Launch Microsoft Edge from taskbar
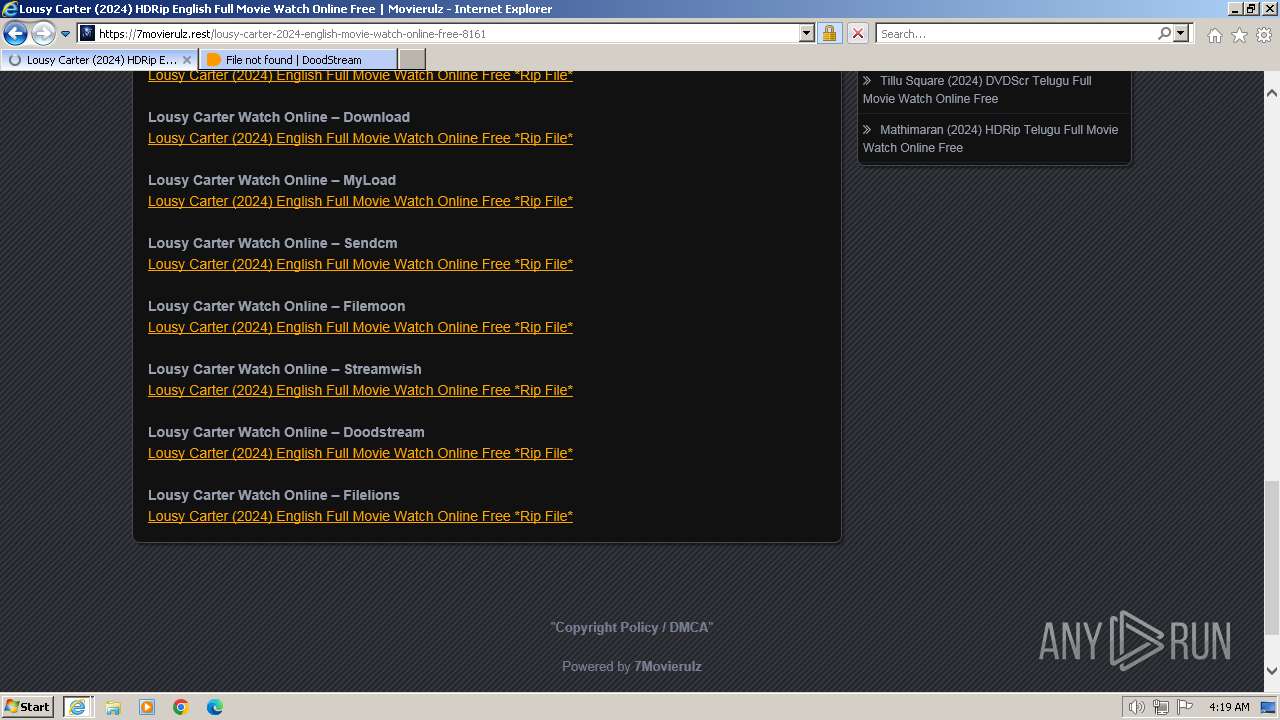The width and height of the screenshot is (1280, 720). tap(215, 707)
